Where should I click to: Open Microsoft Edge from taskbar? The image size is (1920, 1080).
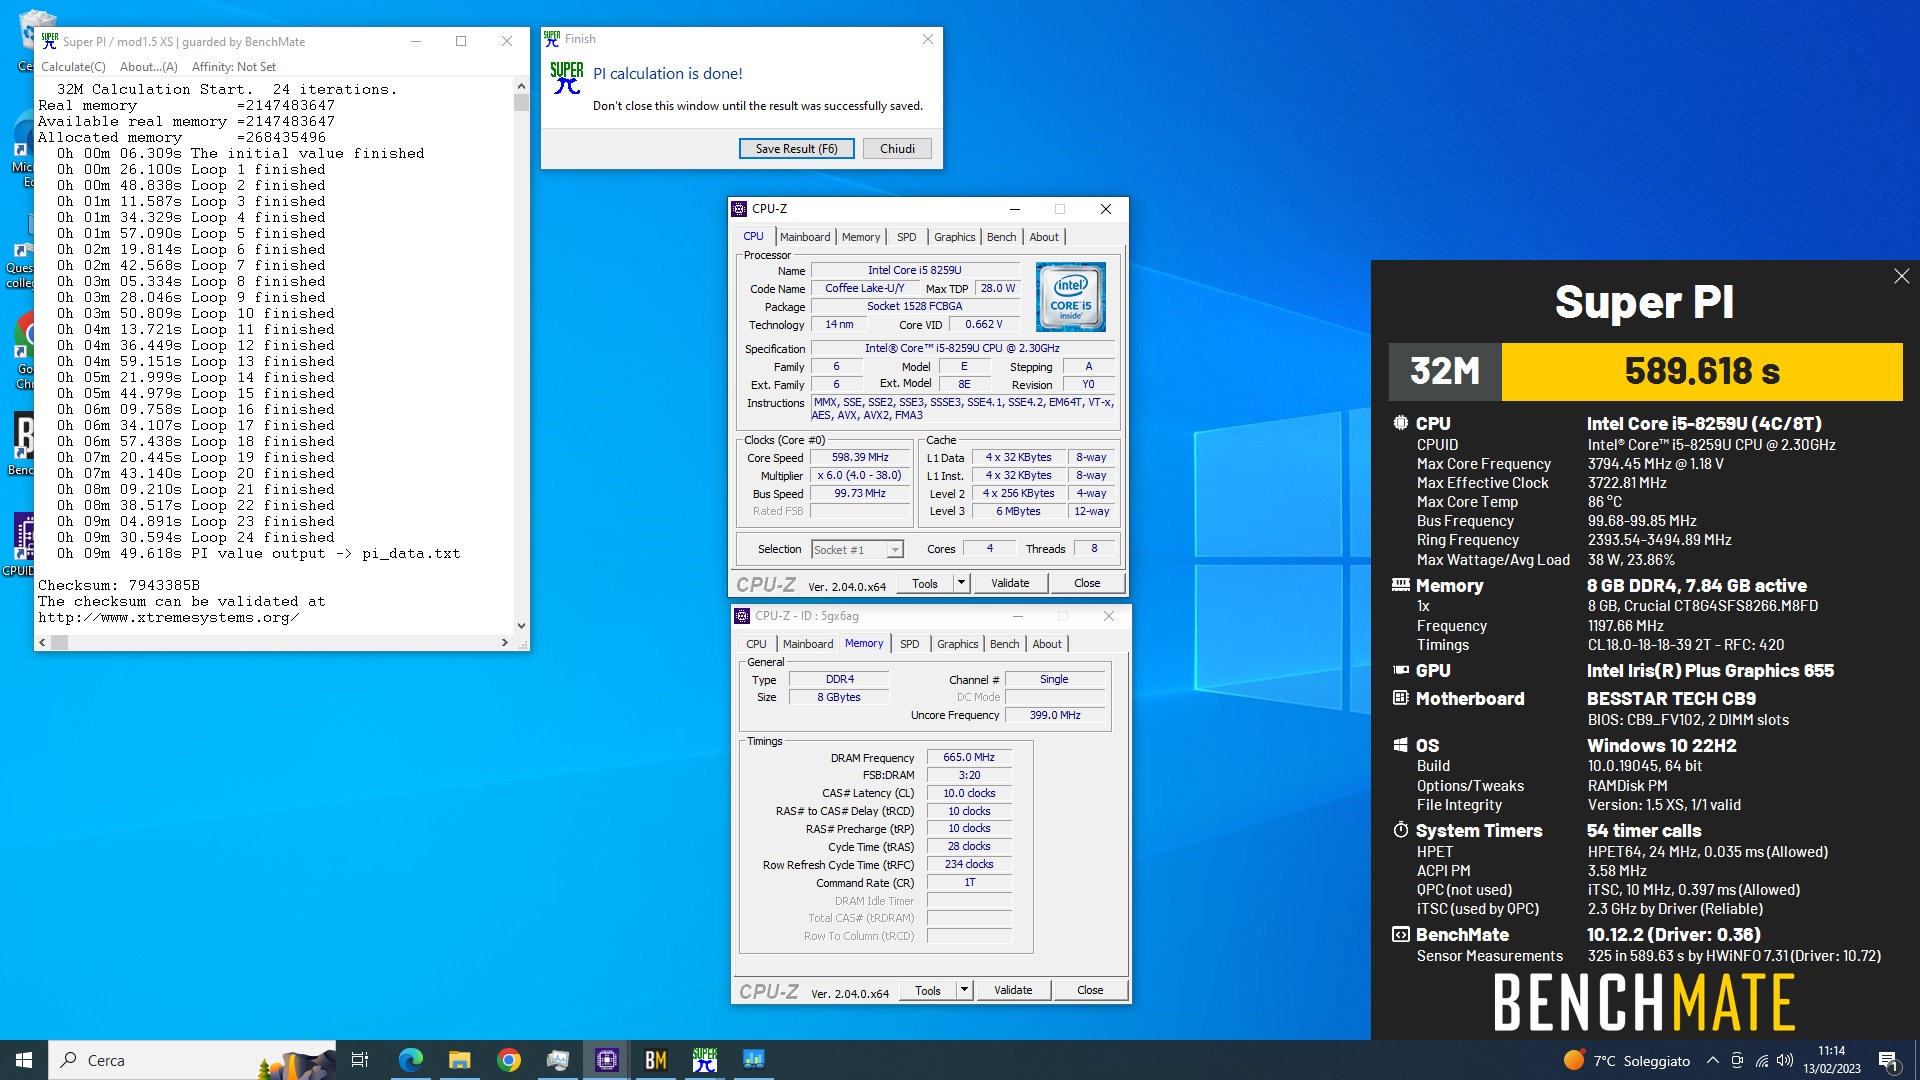[x=410, y=1060]
